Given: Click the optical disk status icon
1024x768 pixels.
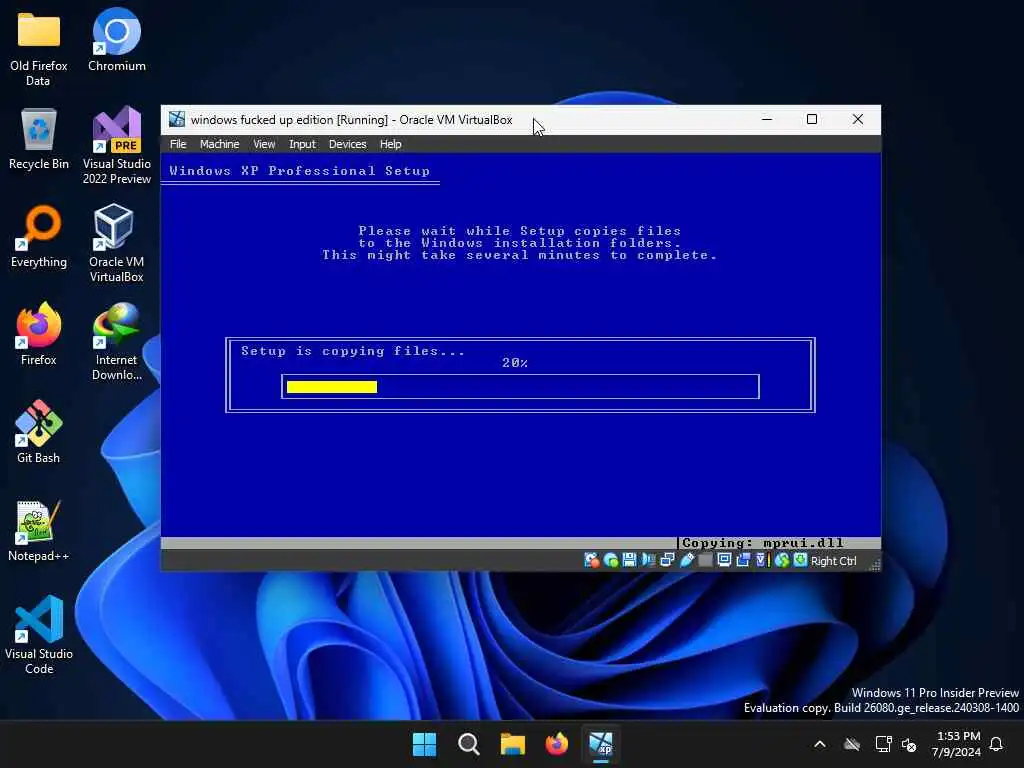Looking at the screenshot, I should tap(611, 560).
